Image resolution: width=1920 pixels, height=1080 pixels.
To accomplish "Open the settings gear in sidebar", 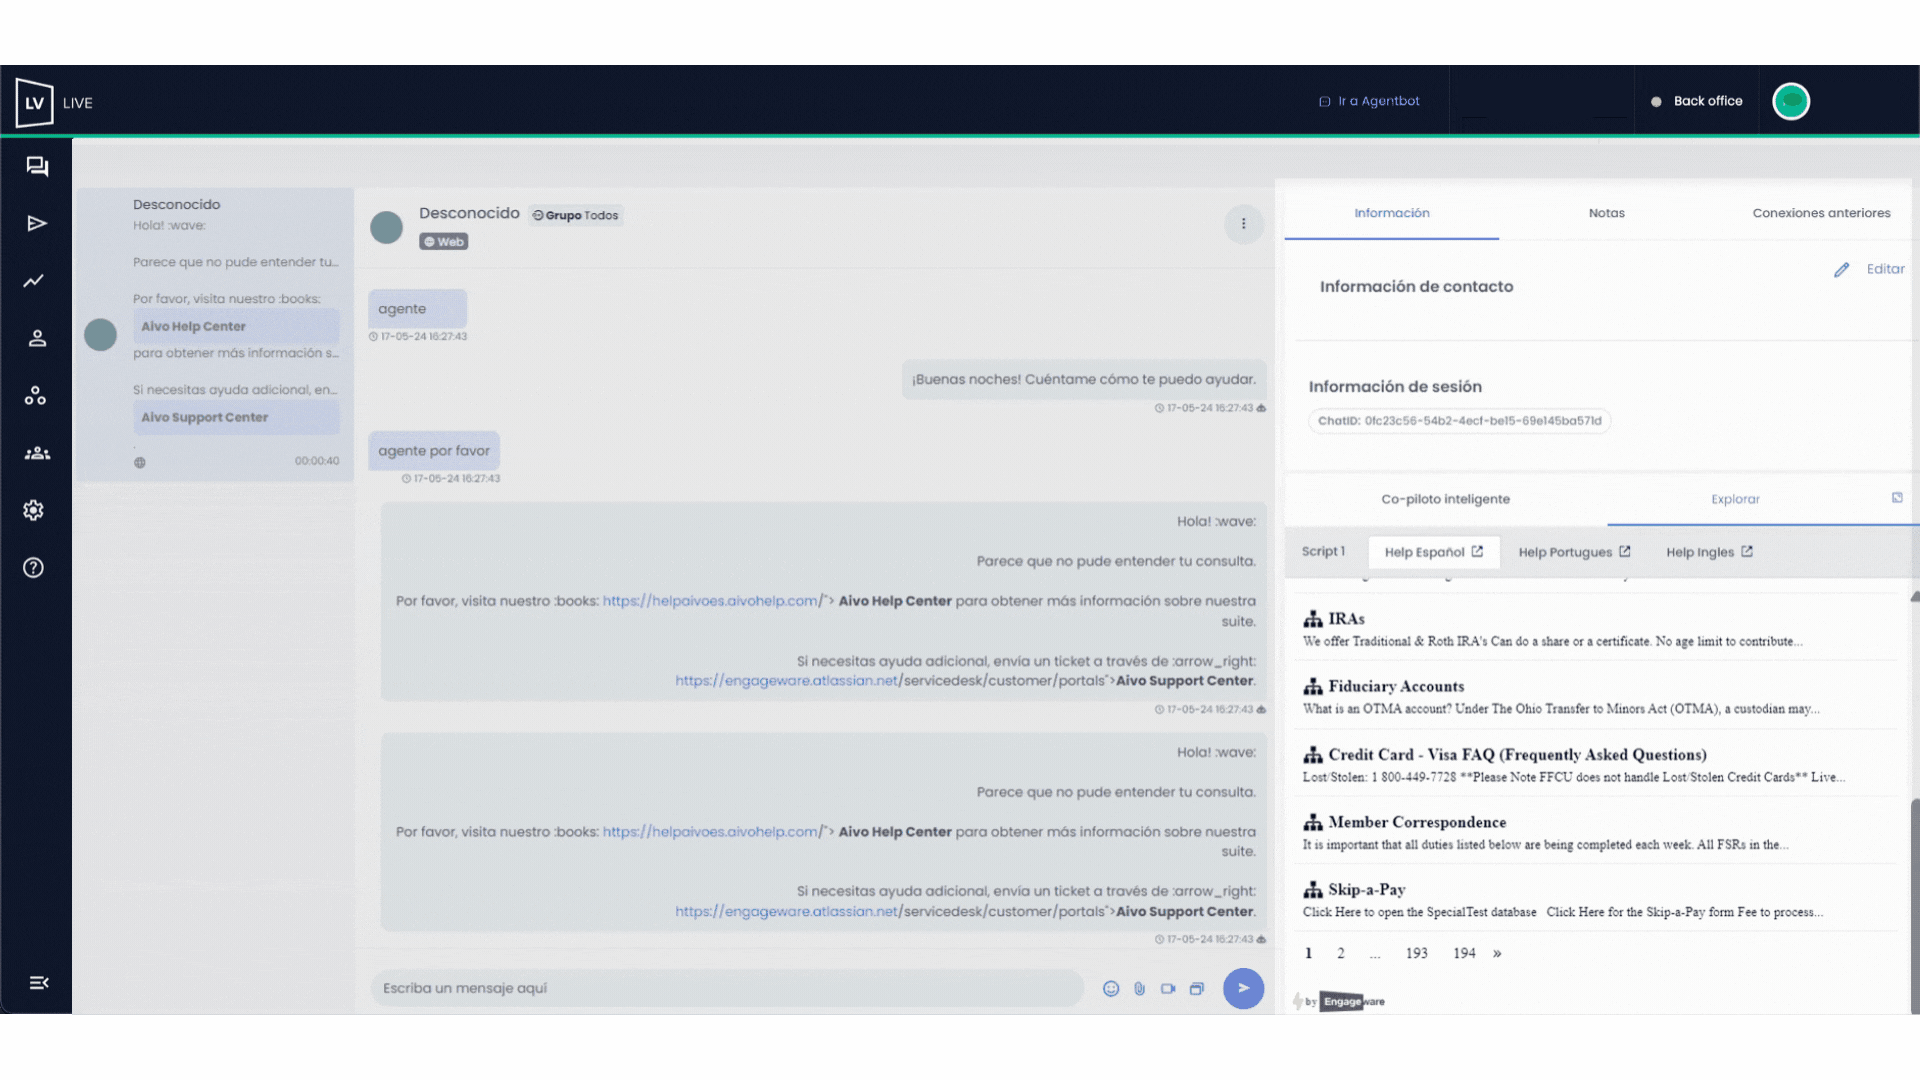I will (34, 510).
